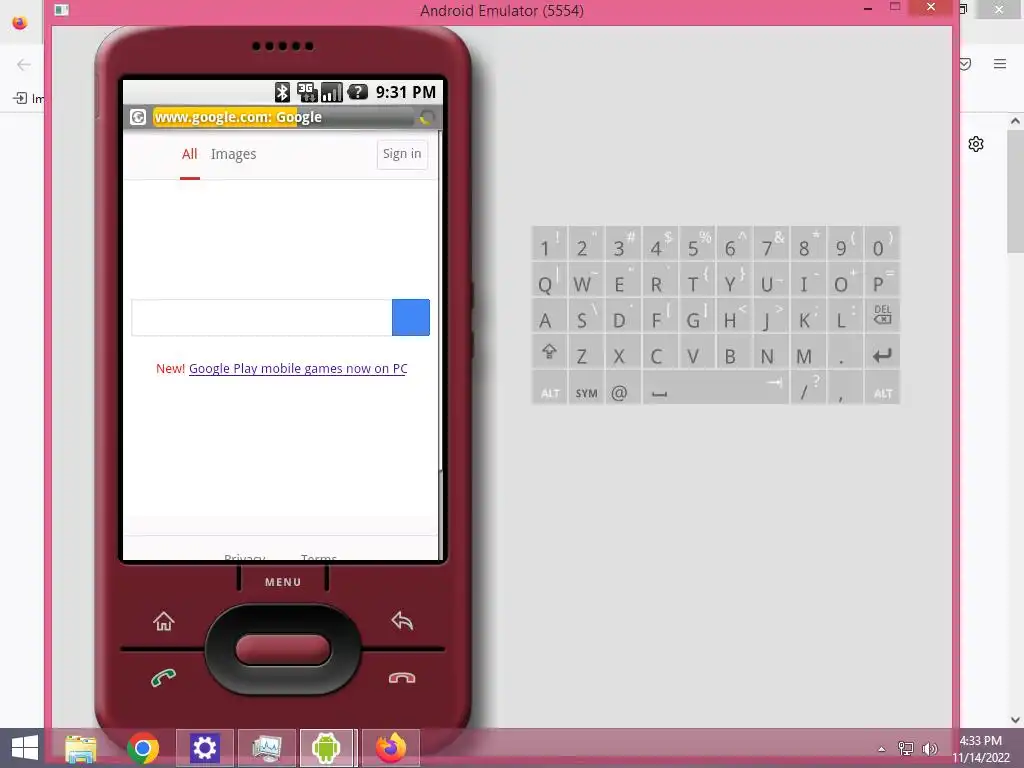Click the favicon in the browser address bar
1024x768 pixels.
(138, 117)
